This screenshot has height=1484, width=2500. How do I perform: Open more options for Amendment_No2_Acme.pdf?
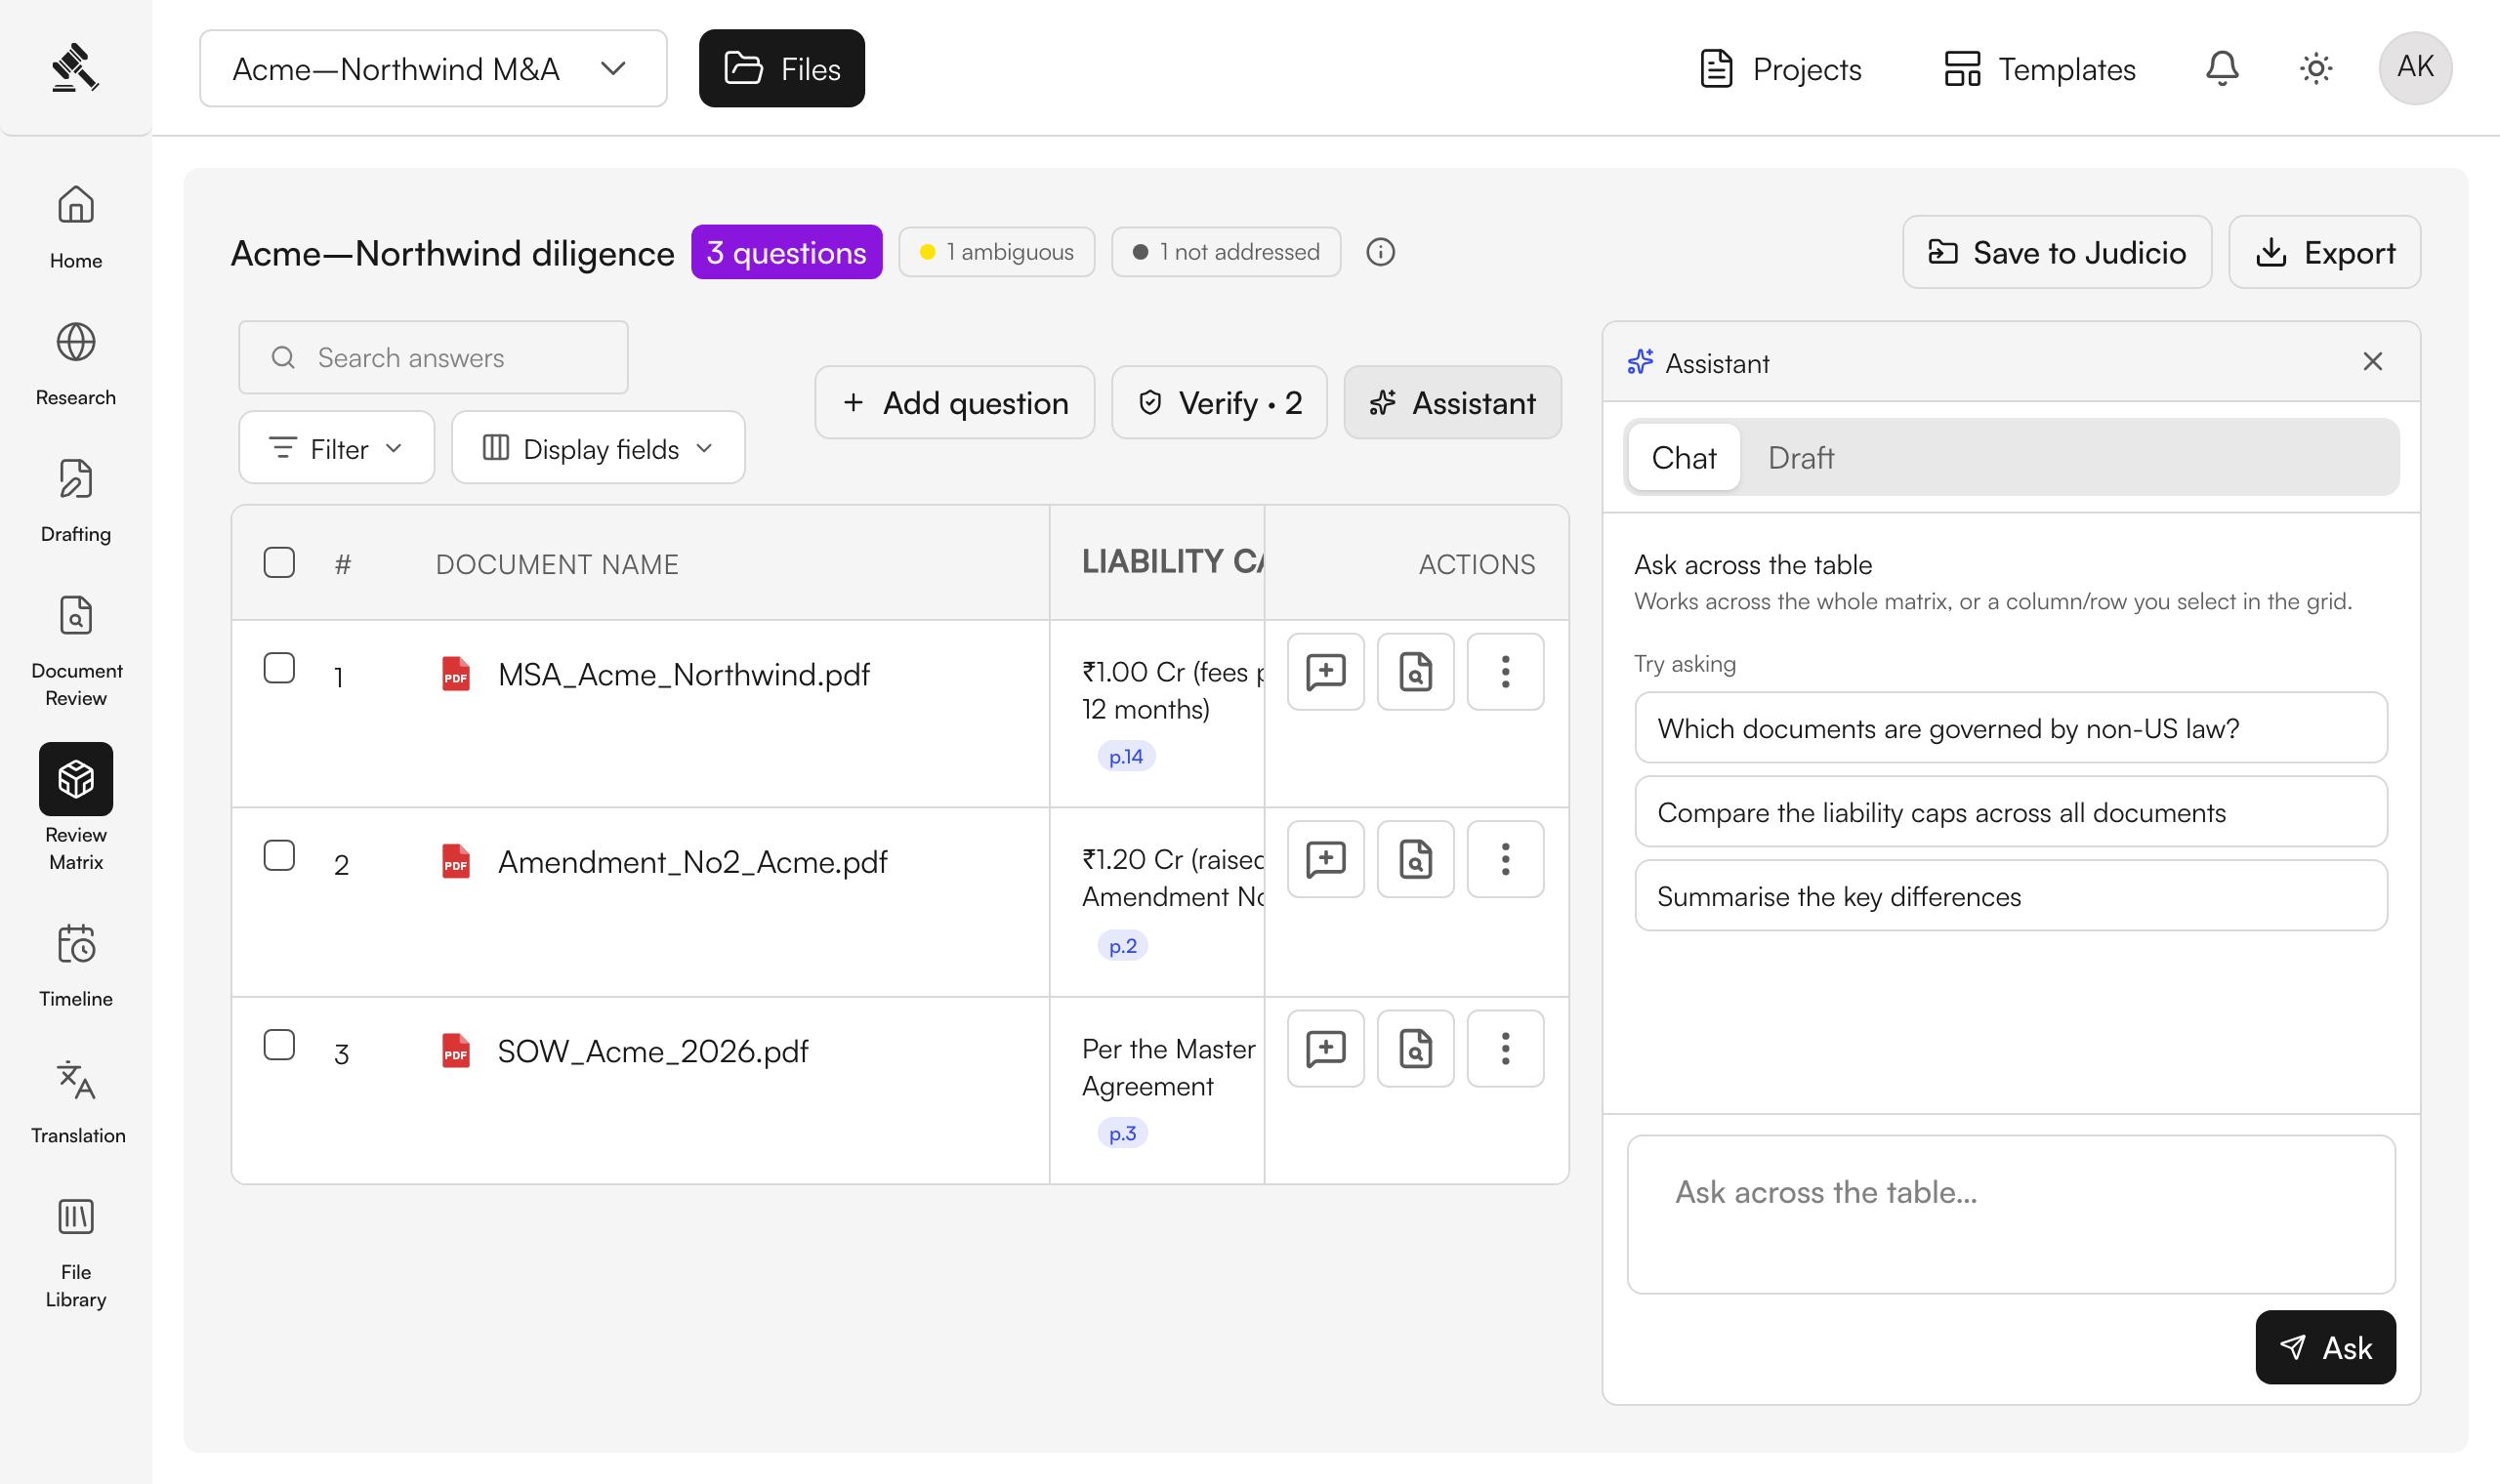(x=1505, y=859)
